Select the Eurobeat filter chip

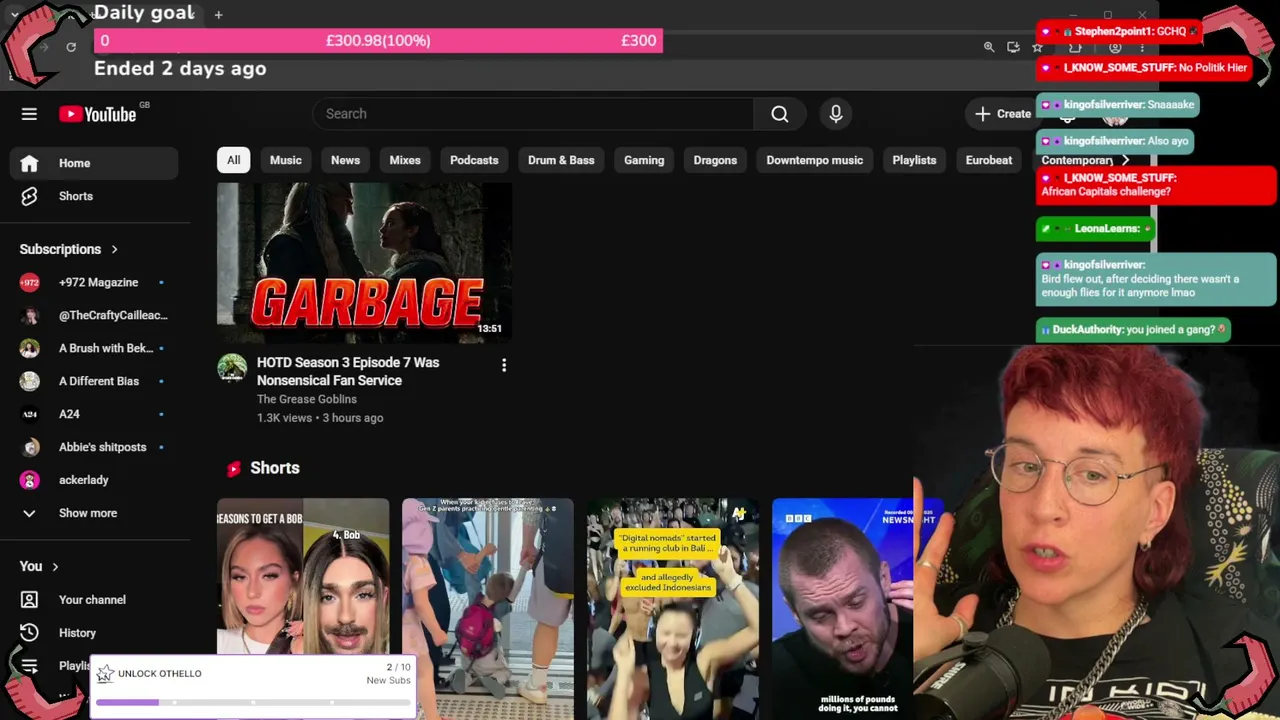click(989, 160)
